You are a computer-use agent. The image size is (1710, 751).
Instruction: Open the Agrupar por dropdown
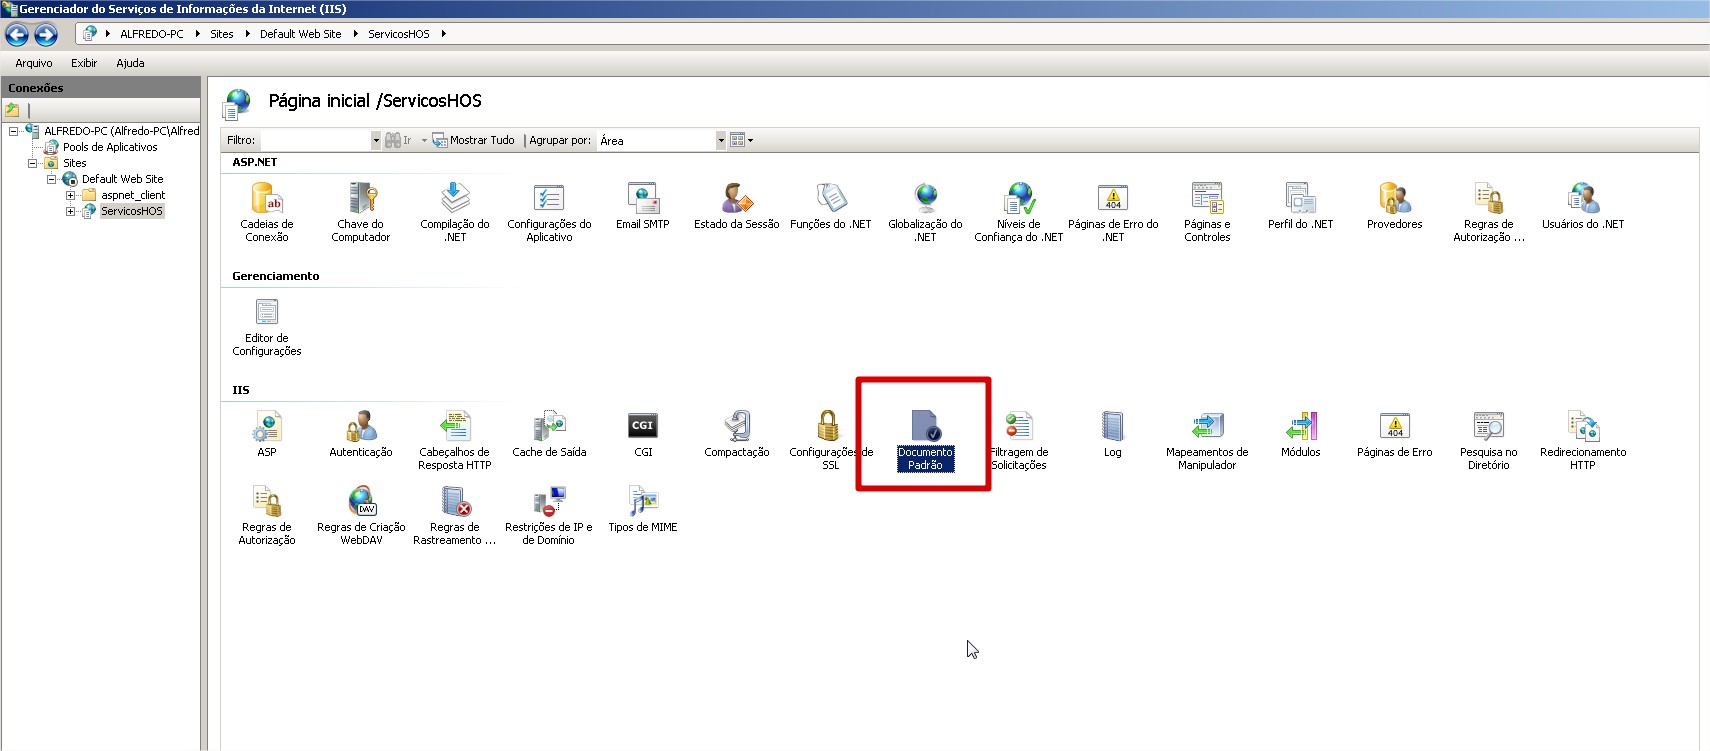[720, 141]
